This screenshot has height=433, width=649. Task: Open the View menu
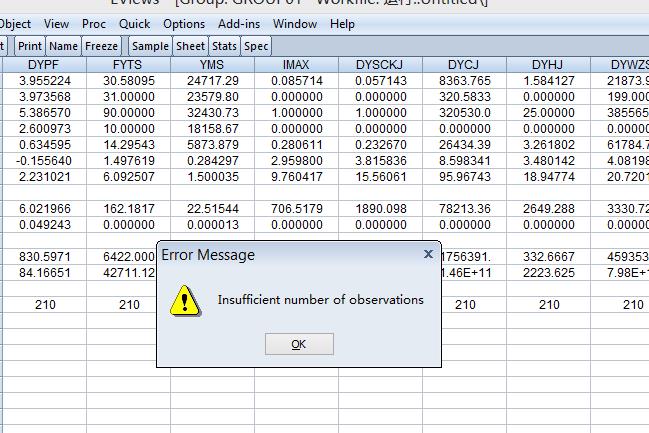pos(56,24)
